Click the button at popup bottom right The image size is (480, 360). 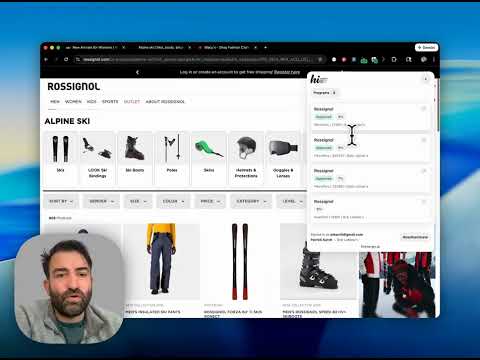click(x=415, y=237)
